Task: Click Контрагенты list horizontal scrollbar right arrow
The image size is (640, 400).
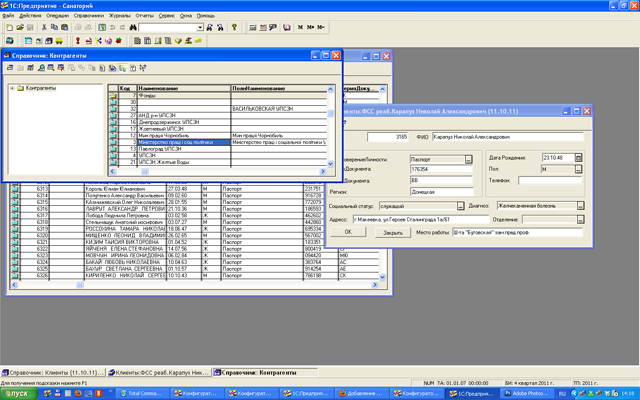Action: (322, 172)
